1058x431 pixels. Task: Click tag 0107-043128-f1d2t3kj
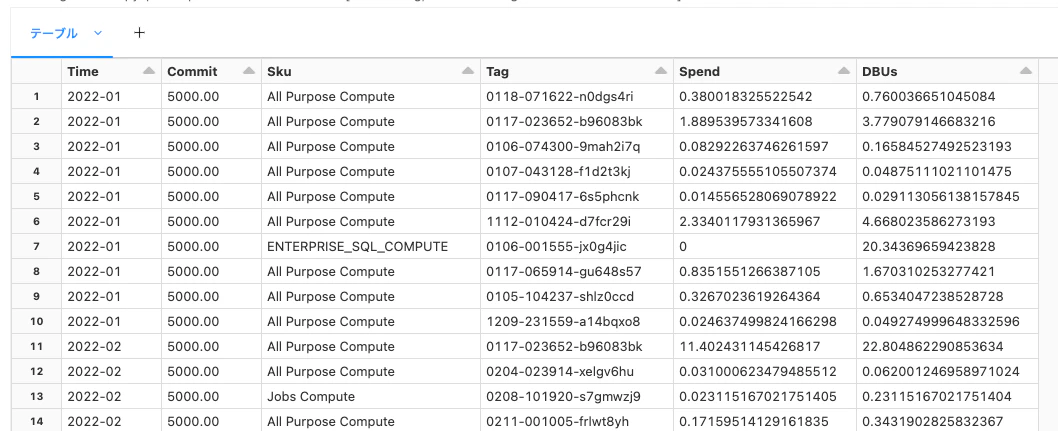coord(558,171)
